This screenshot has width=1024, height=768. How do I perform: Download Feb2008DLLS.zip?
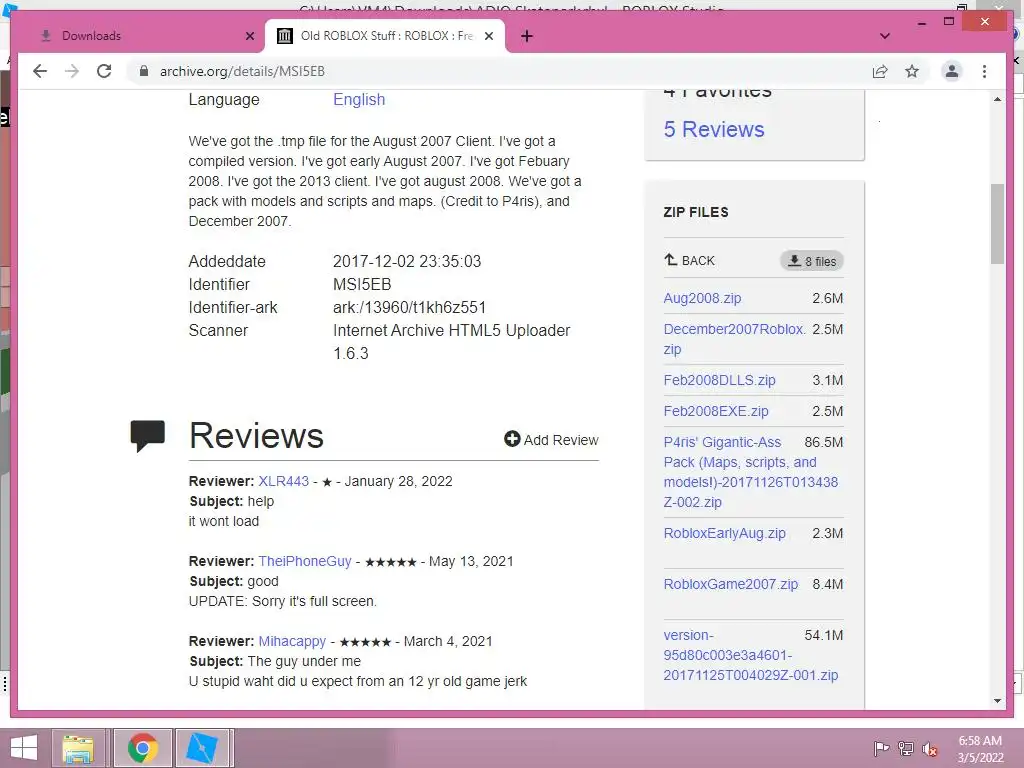[x=719, y=380]
